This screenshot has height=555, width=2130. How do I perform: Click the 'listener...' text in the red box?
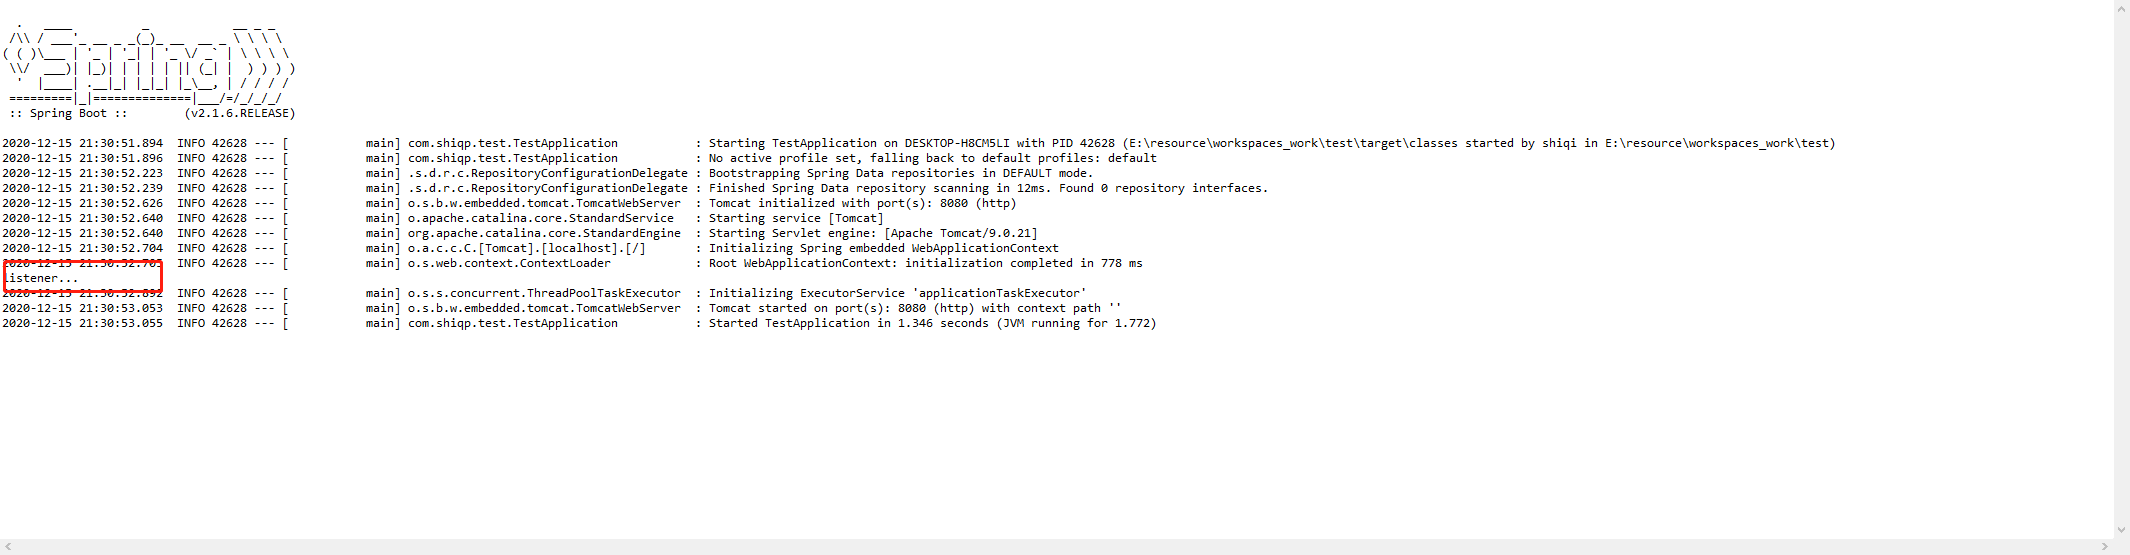42,278
